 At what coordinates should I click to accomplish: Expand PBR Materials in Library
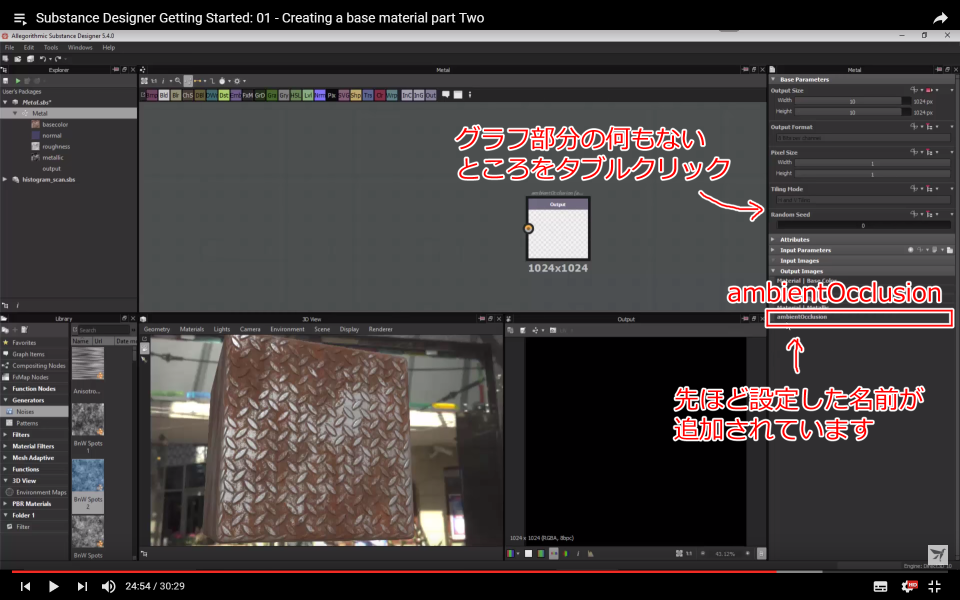coord(6,504)
